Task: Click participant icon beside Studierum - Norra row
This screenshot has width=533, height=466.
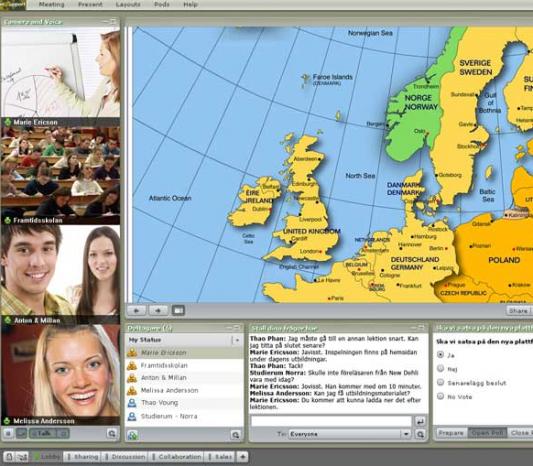Action: [x=132, y=416]
